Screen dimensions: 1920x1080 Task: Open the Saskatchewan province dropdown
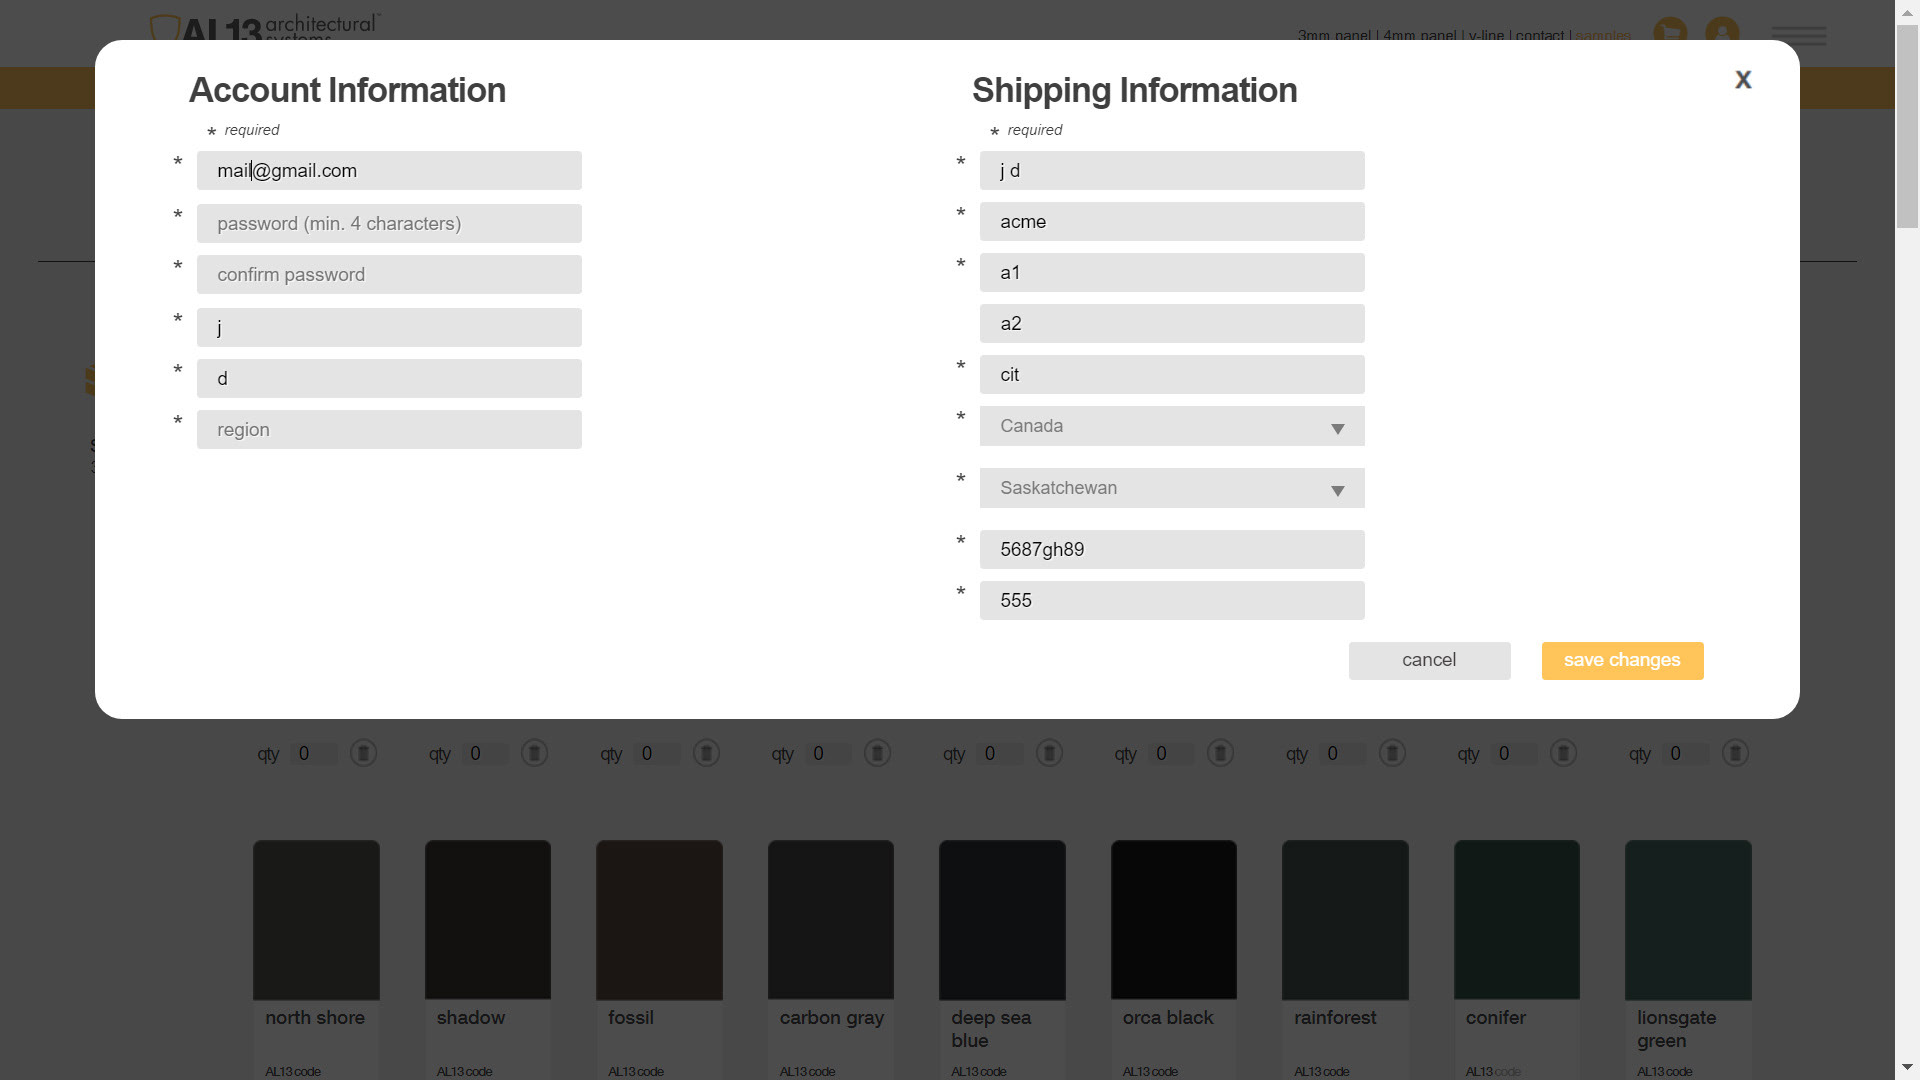click(1171, 489)
